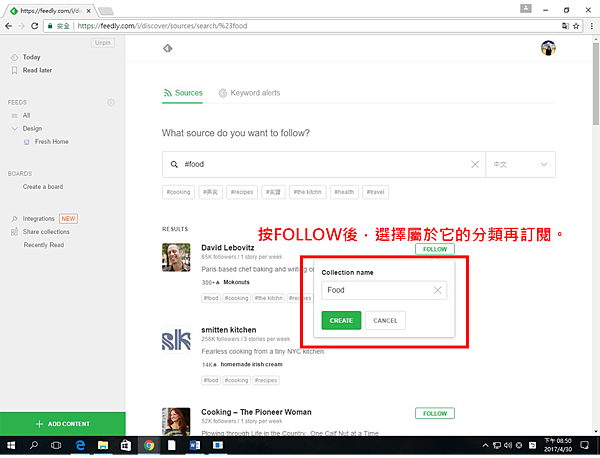Open the Action Center notifications icon

[584, 445]
